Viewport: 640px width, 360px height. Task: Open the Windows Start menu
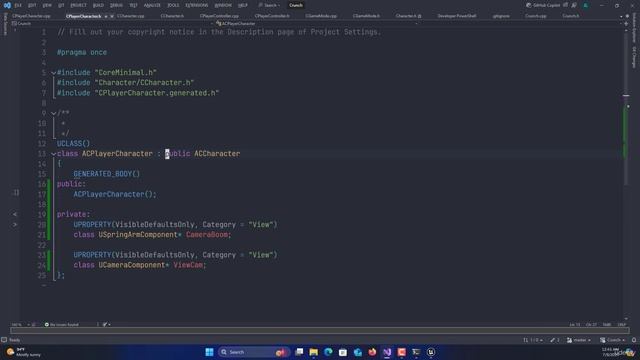tap(209, 352)
